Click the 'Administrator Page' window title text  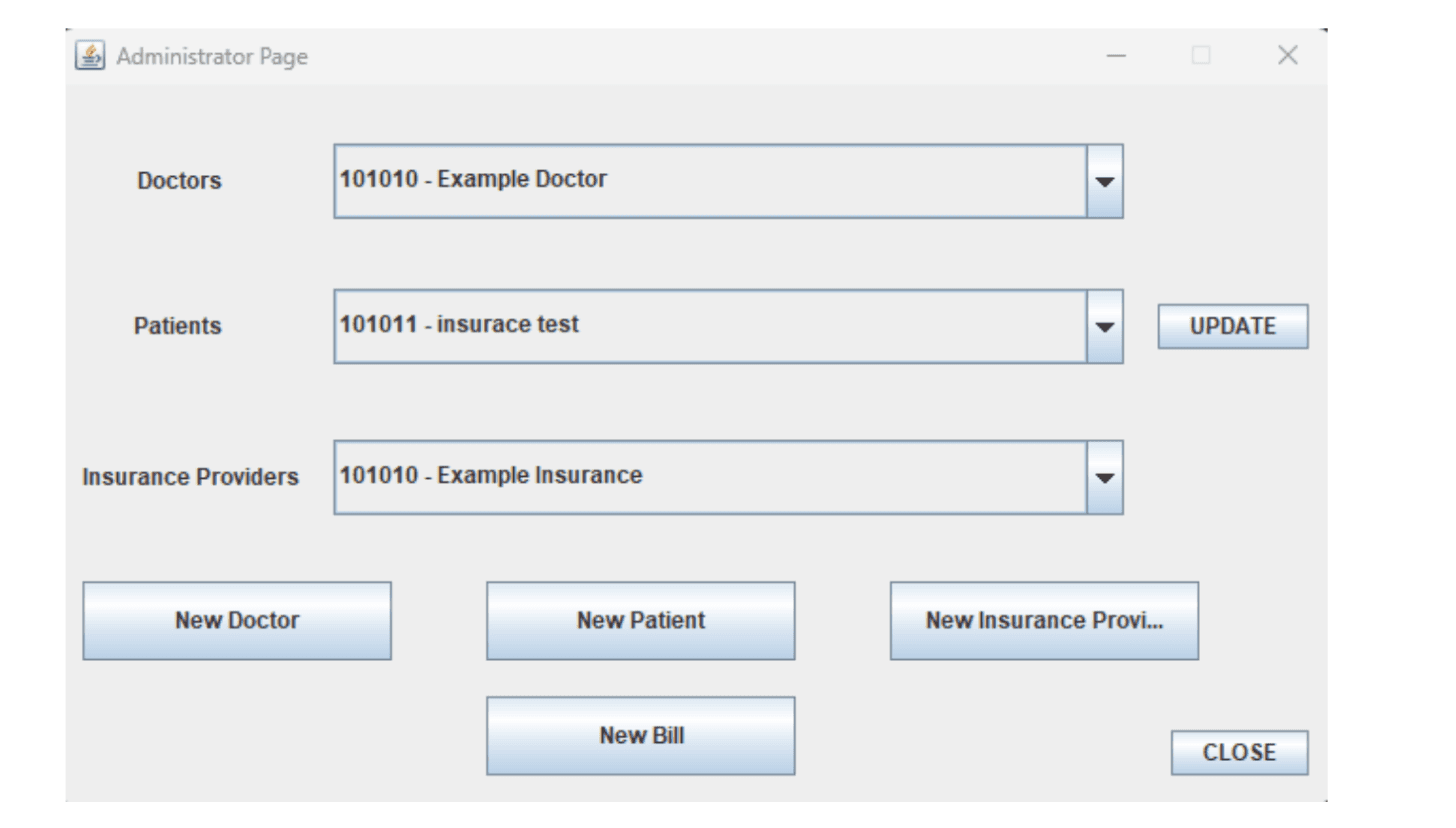(212, 57)
